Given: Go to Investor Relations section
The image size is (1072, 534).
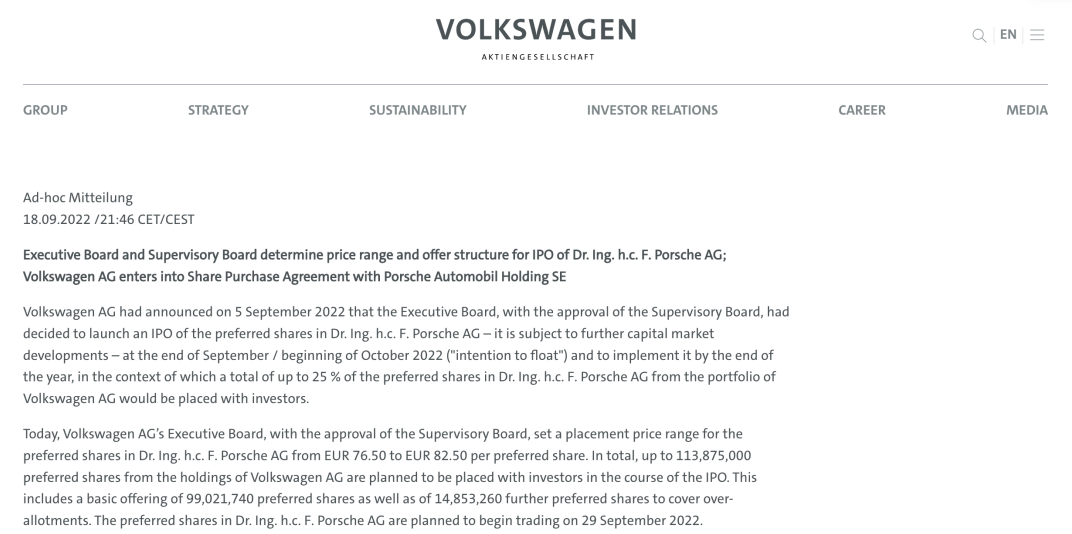Looking at the screenshot, I should click(652, 110).
